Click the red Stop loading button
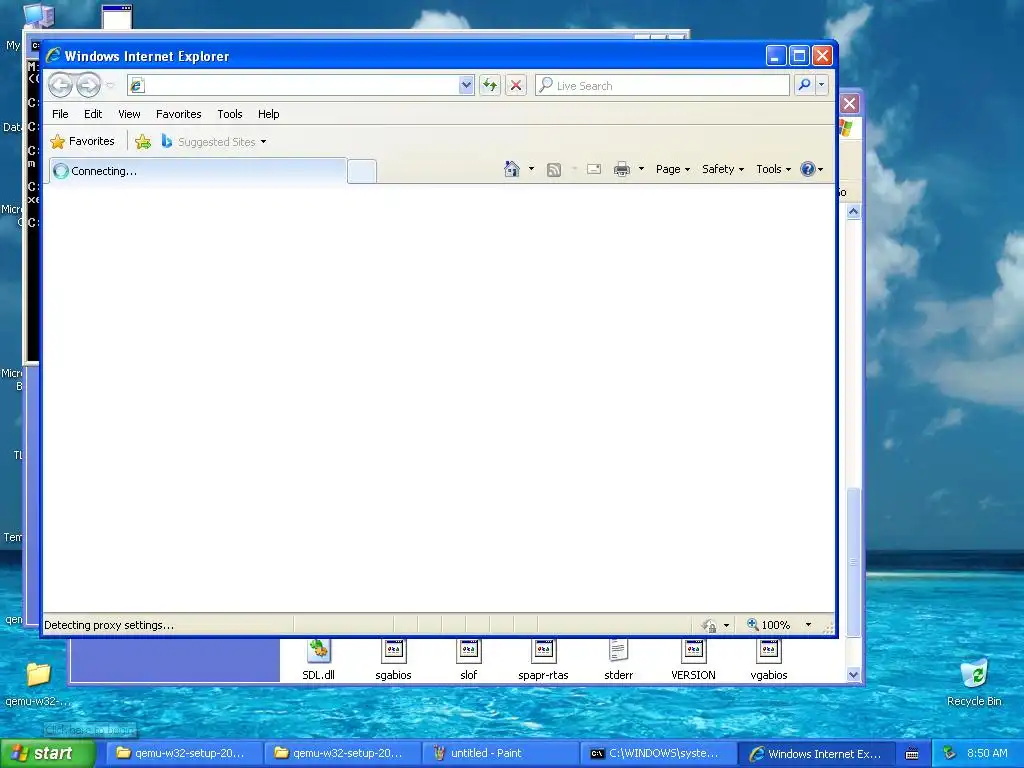The height and width of the screenshot is (768, 1024). pos(516,85)
